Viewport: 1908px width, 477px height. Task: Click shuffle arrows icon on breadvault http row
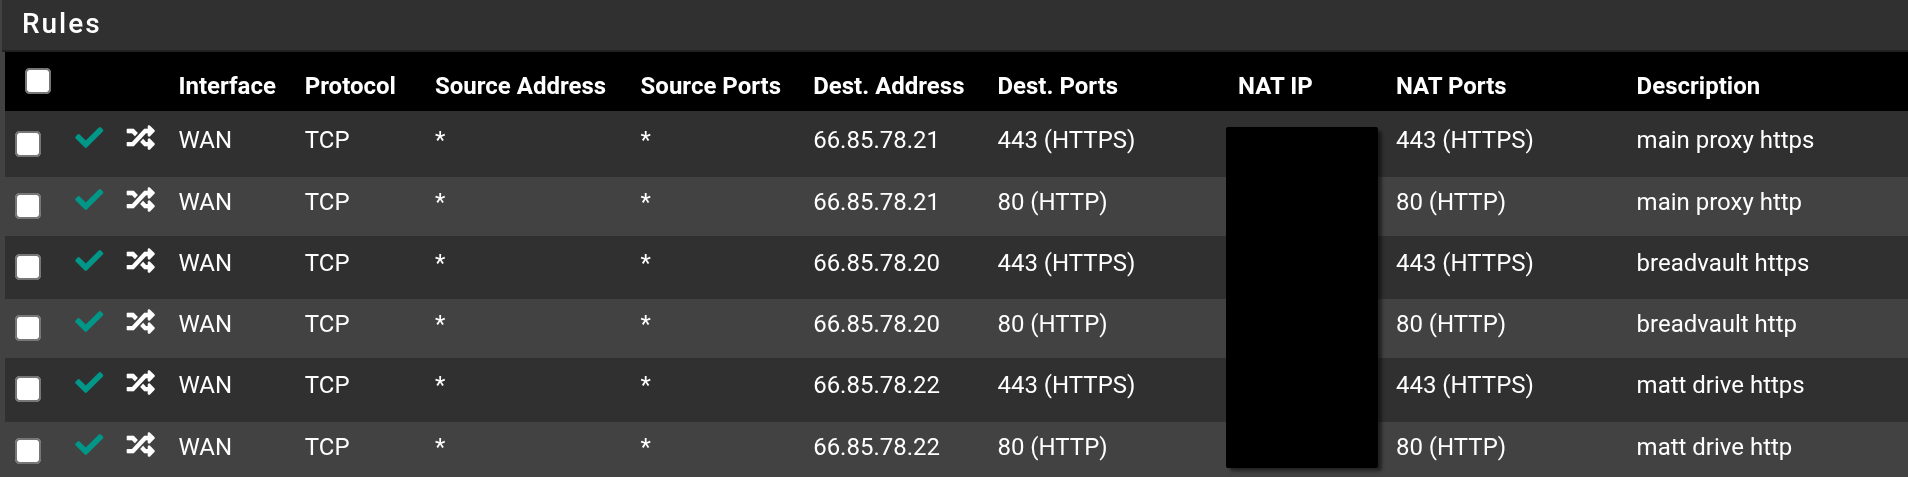tap(140, 322)
